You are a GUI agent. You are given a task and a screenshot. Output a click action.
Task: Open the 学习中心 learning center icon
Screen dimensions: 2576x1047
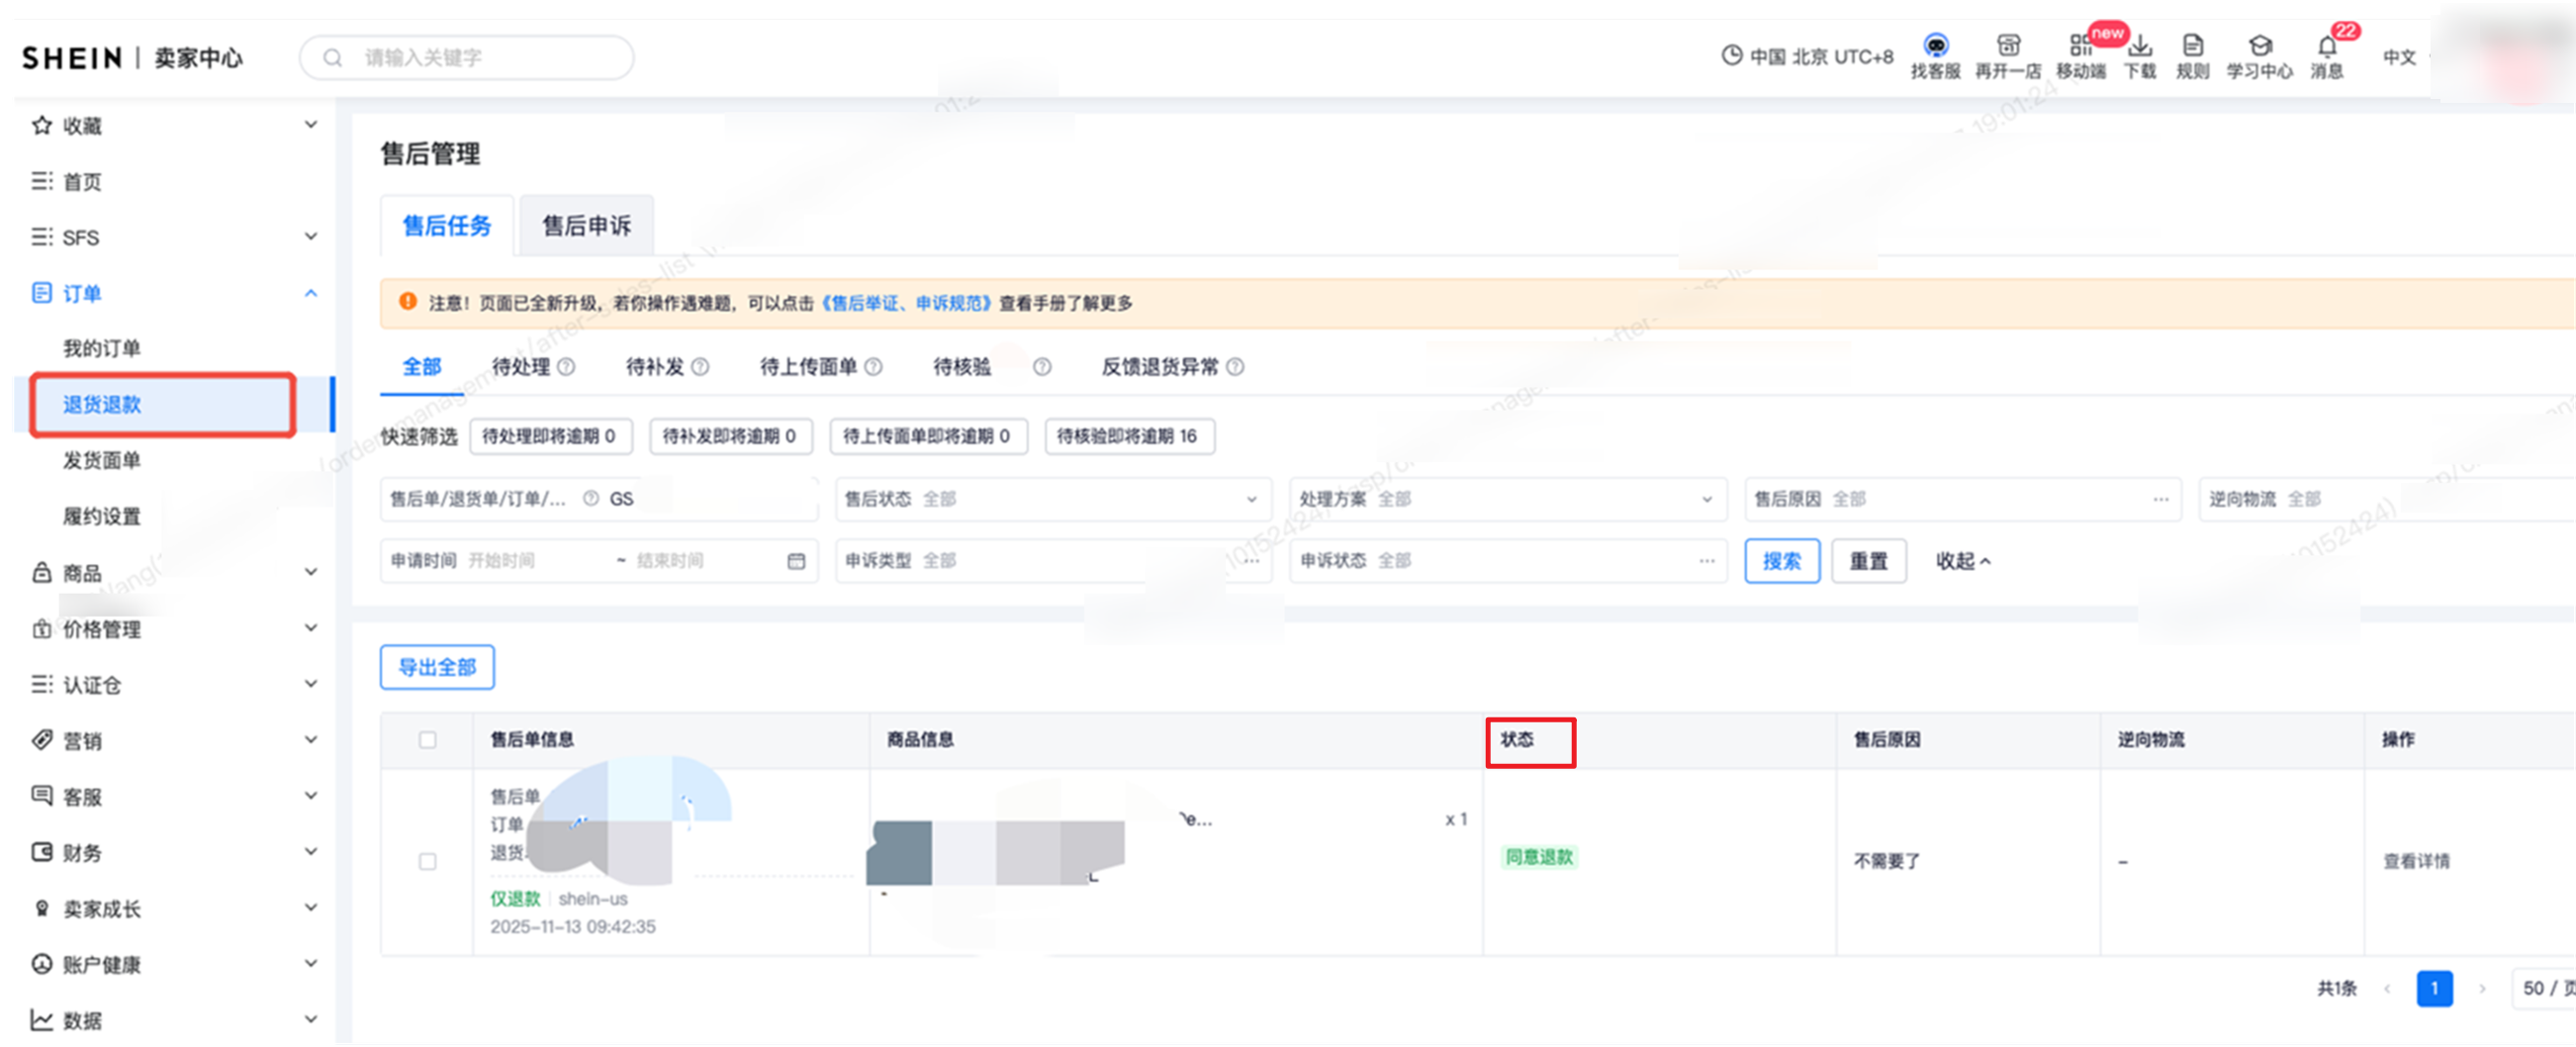point(2259,46)
